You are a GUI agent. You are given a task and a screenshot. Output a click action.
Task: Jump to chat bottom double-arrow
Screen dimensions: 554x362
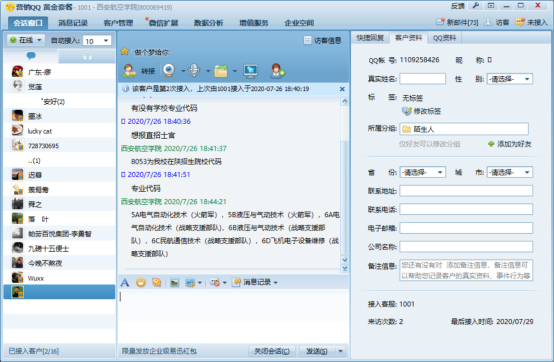click(x=344, y=268)
